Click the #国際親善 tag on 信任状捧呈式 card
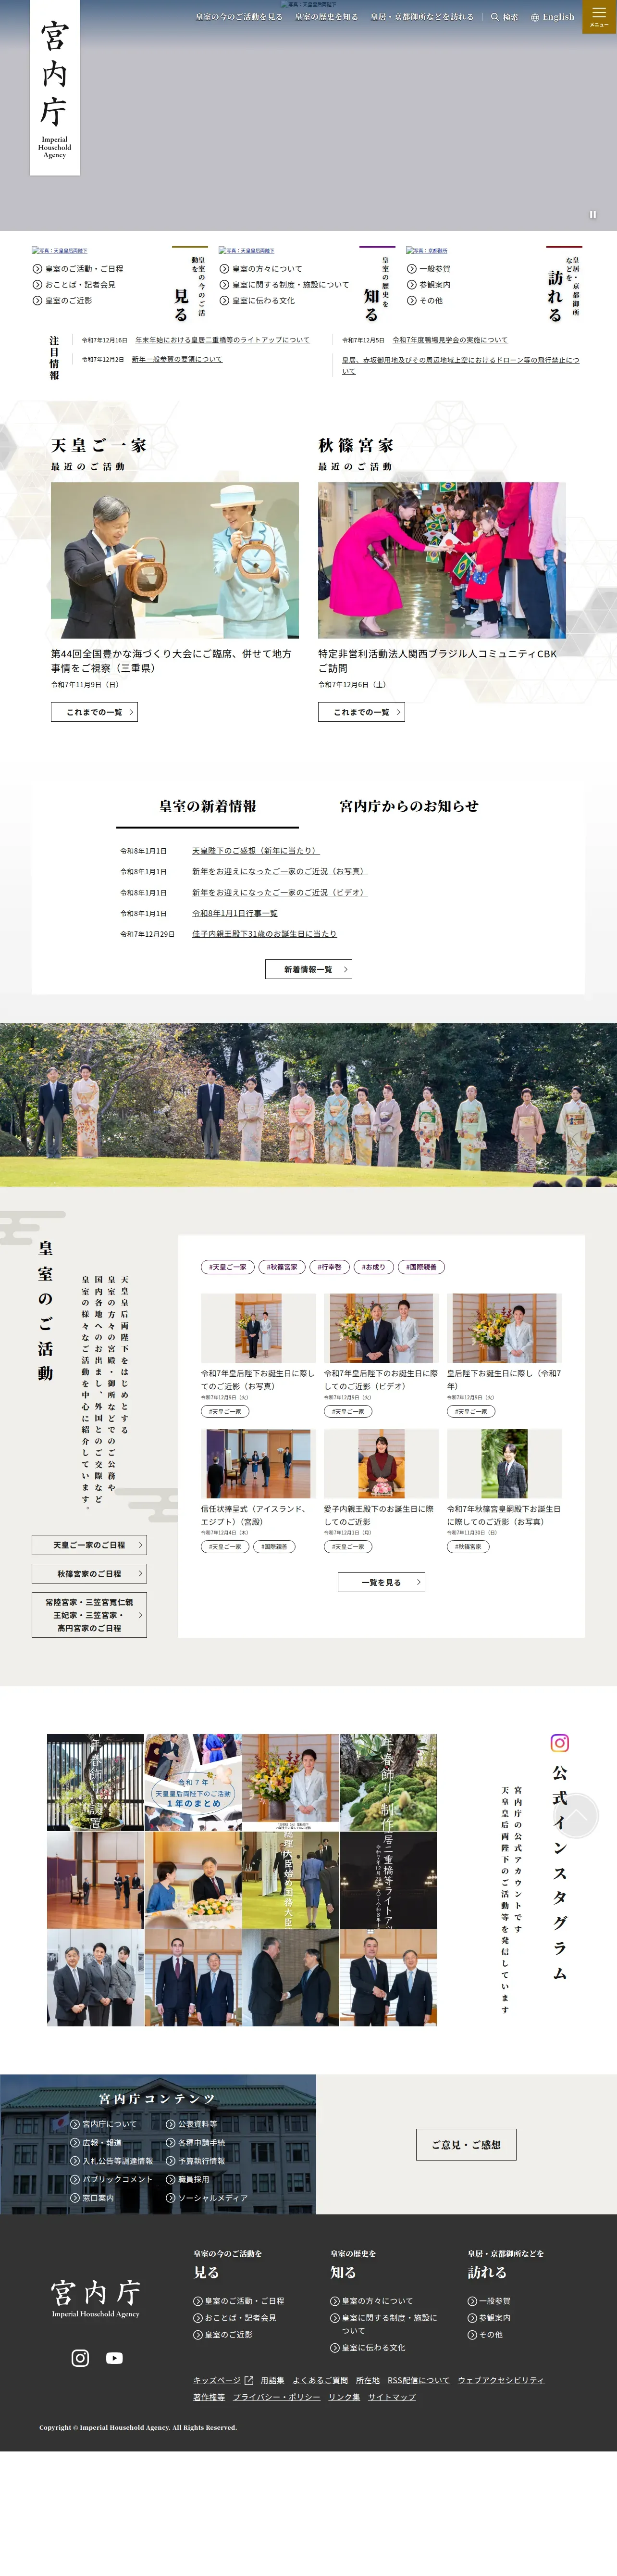 tap(275, 1547)
